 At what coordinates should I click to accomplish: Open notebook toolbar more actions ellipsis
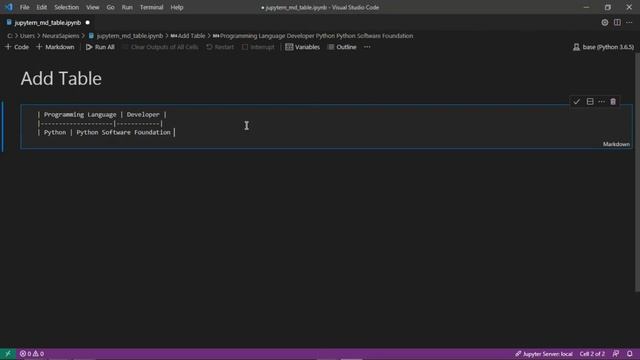click(367, 47)
